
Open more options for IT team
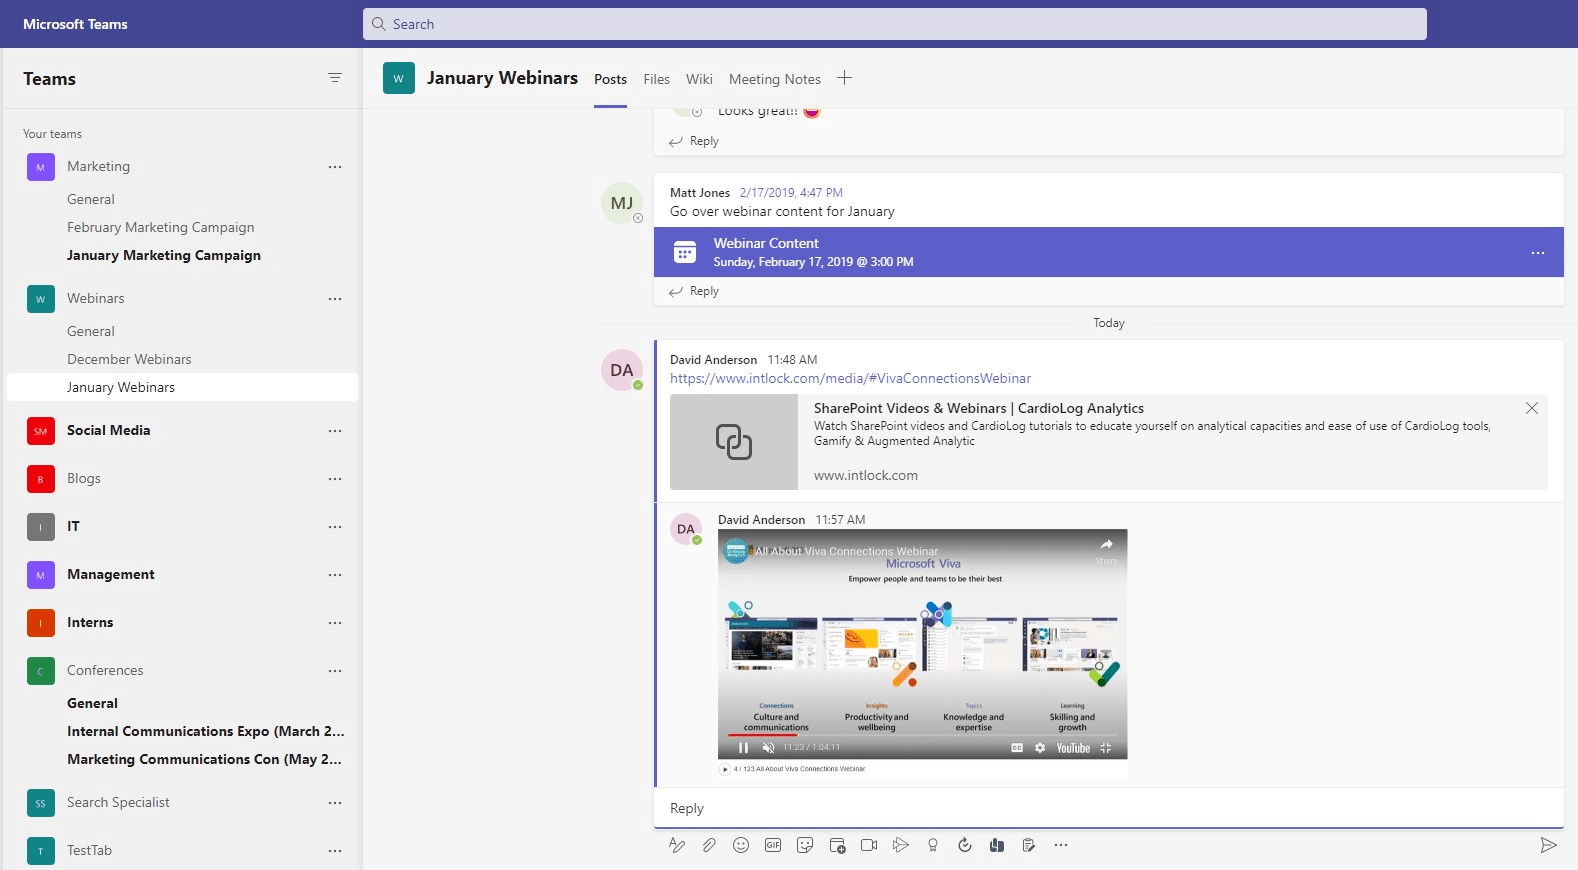(335, 527)
